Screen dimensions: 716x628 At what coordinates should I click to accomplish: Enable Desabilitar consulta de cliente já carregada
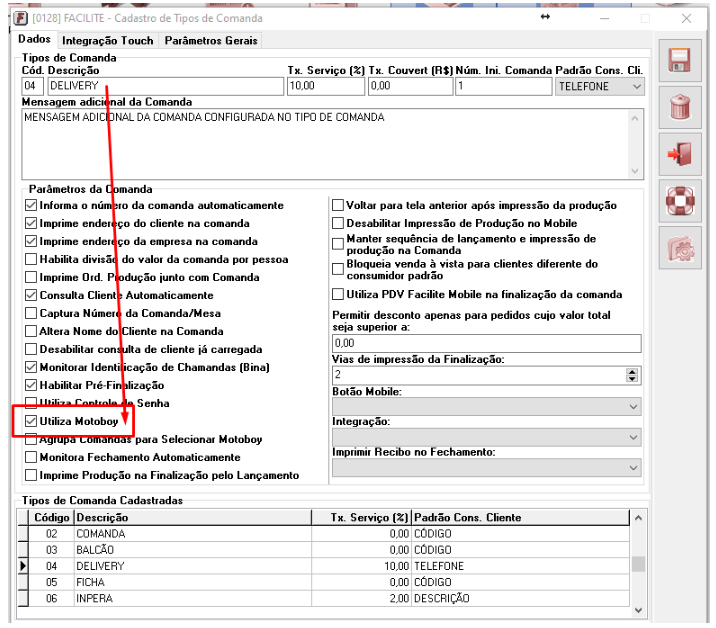(31, 349)
